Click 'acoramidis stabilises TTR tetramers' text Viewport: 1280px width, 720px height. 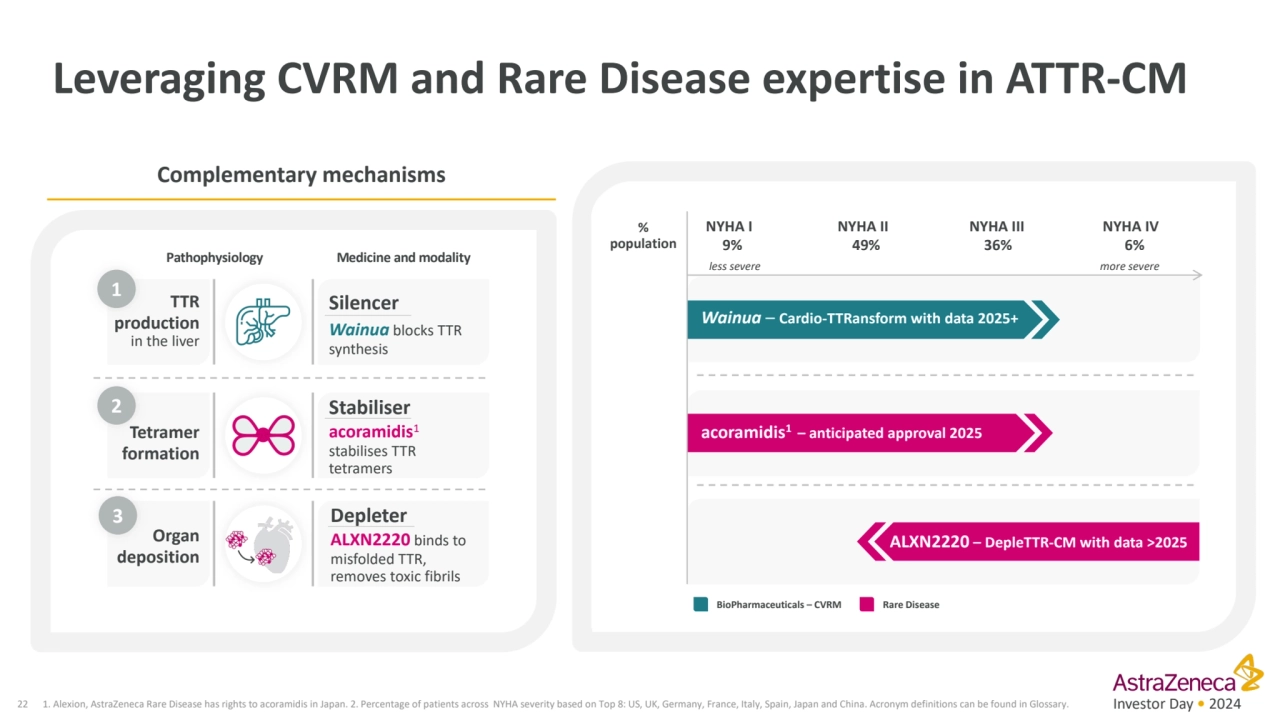pyautogui.click(x=374, y=449)
